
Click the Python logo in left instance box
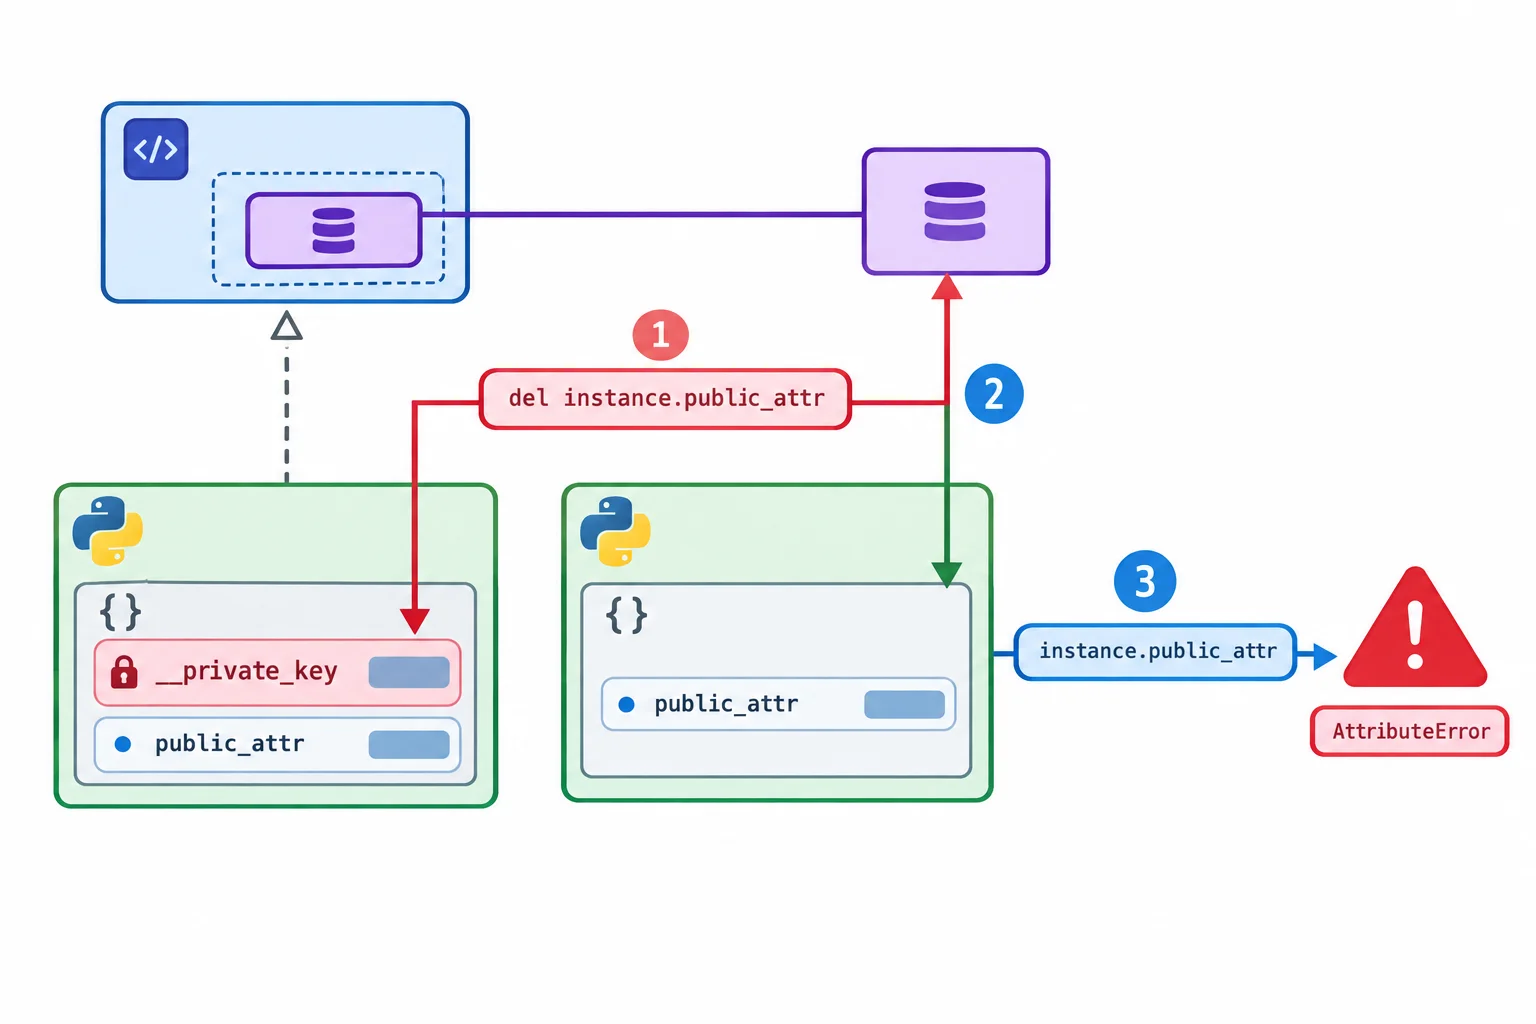(x=108, y=531)
